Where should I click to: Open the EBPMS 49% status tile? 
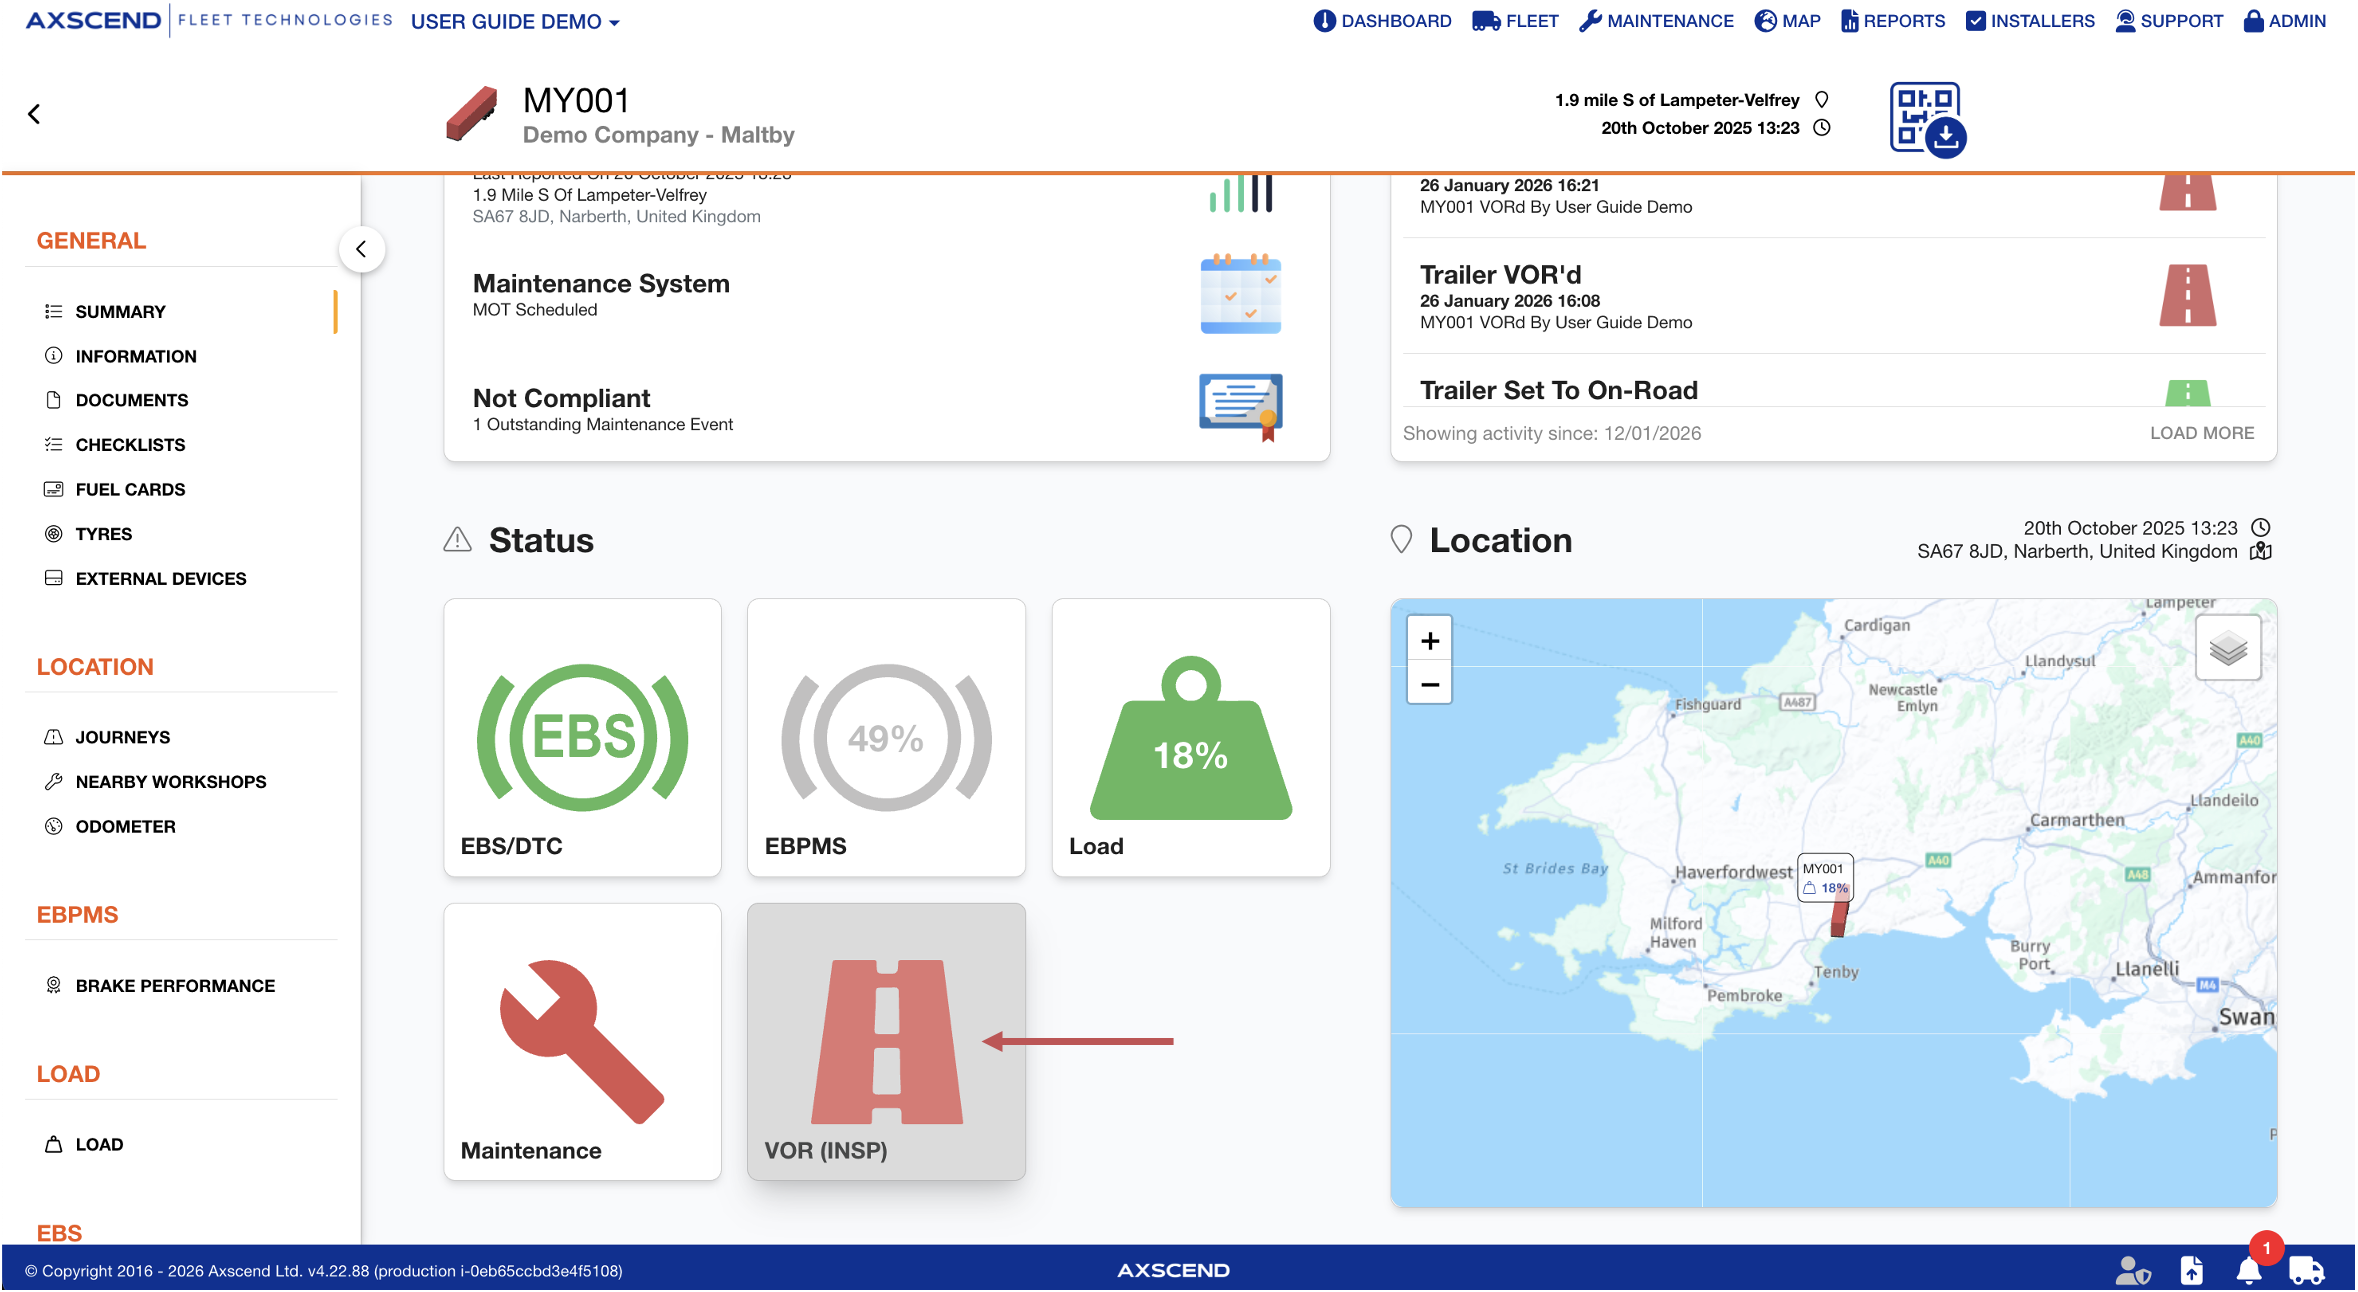[886, 737]
